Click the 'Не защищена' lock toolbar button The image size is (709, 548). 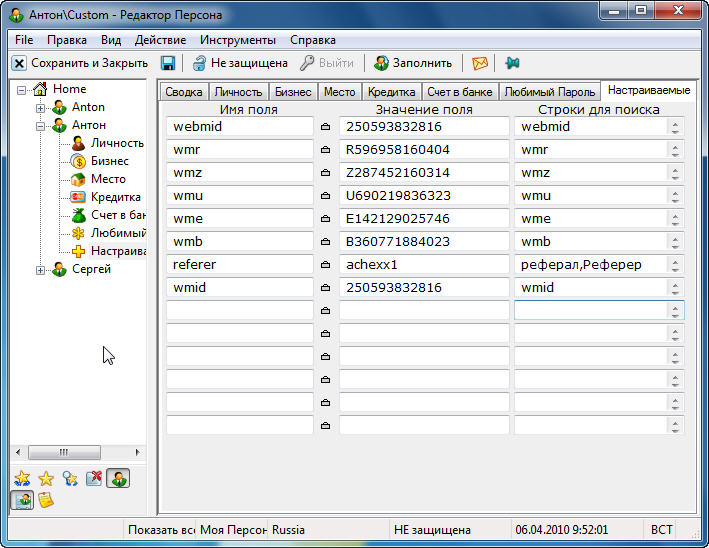(240, 63)
